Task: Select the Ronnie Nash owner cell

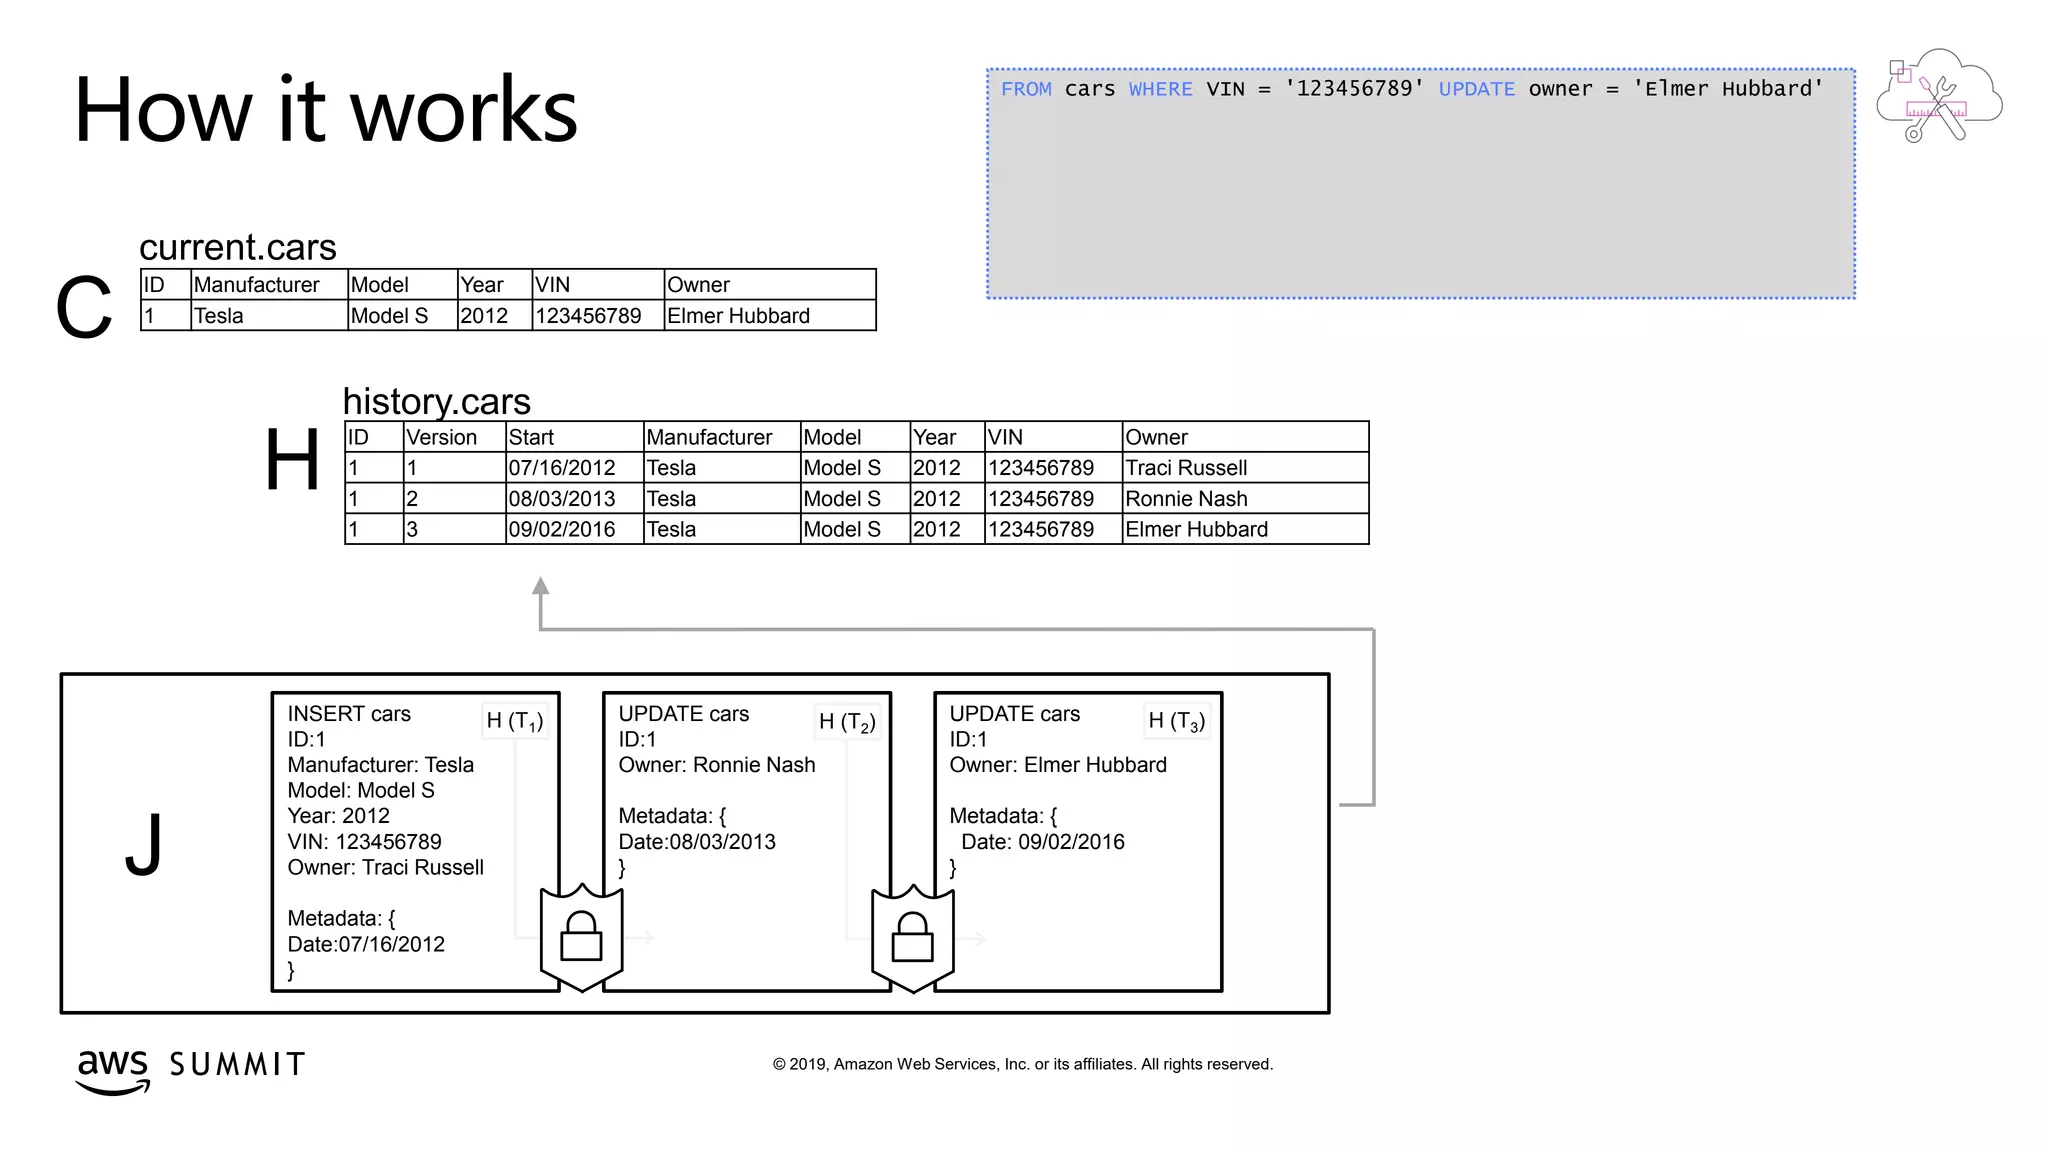Action: 1186,499
